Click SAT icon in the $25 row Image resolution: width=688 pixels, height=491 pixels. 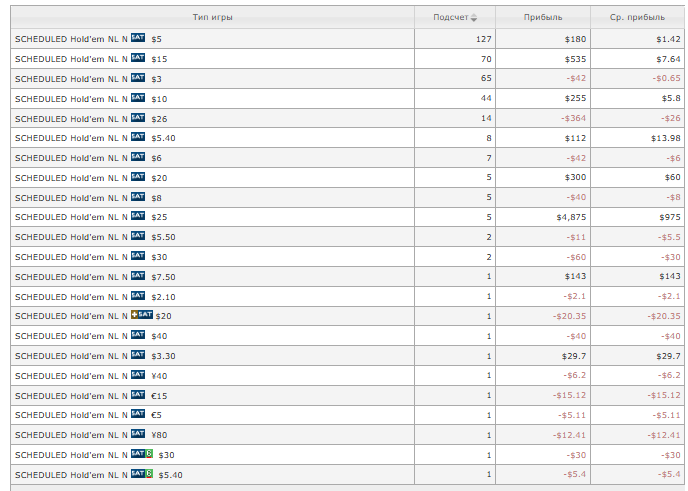[x=138, y=215]
